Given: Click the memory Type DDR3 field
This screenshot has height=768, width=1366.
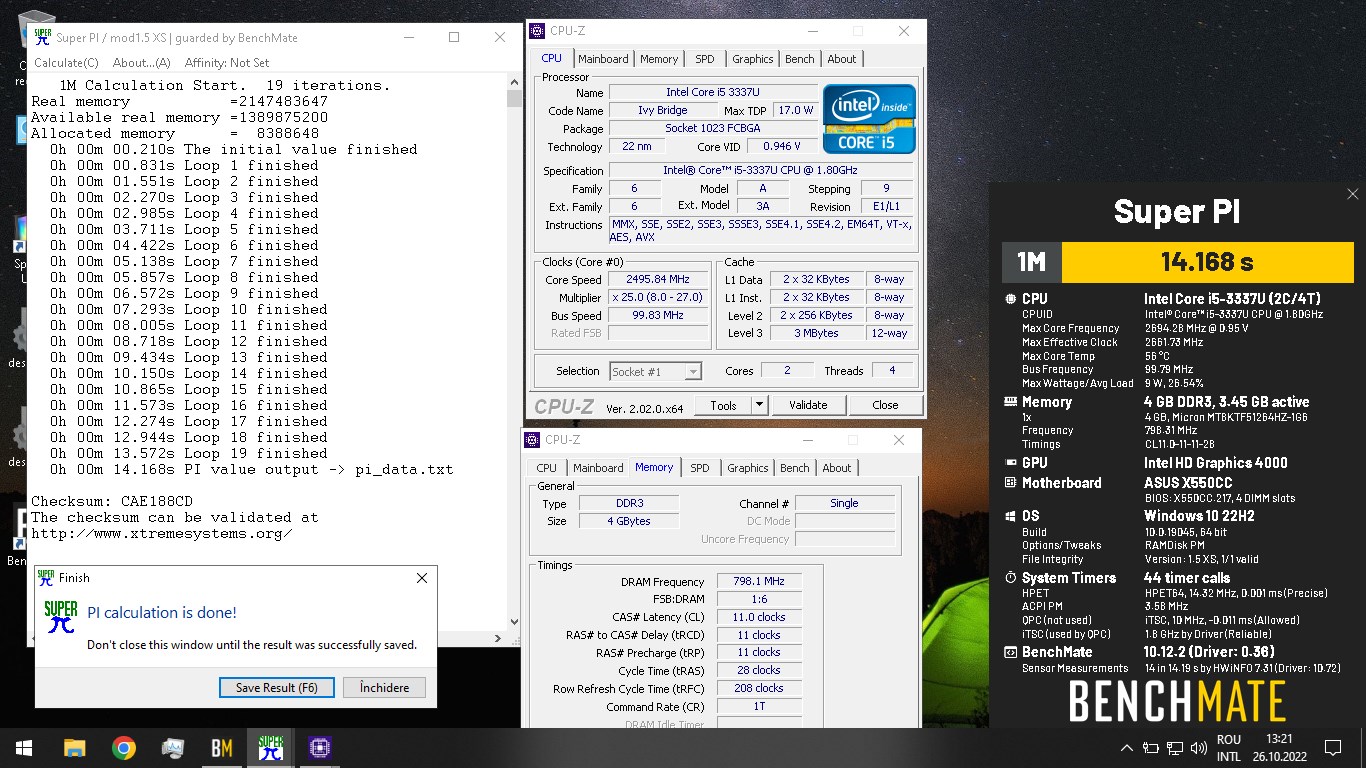Looking at the screenshot, I should click(629, 503).
